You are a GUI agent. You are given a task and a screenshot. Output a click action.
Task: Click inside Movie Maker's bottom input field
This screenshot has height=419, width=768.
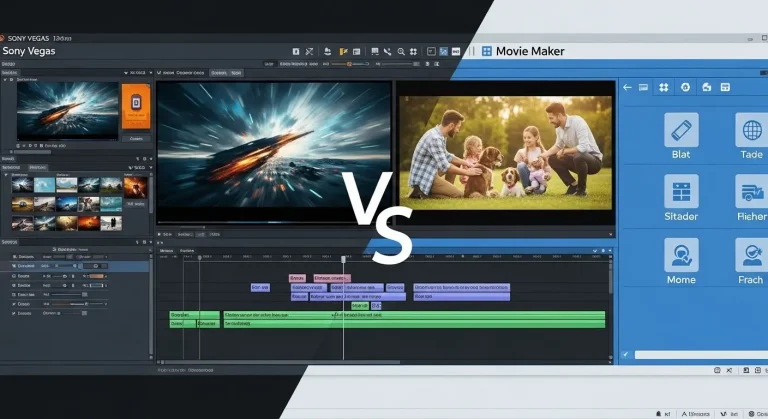[x=701, y=354]
